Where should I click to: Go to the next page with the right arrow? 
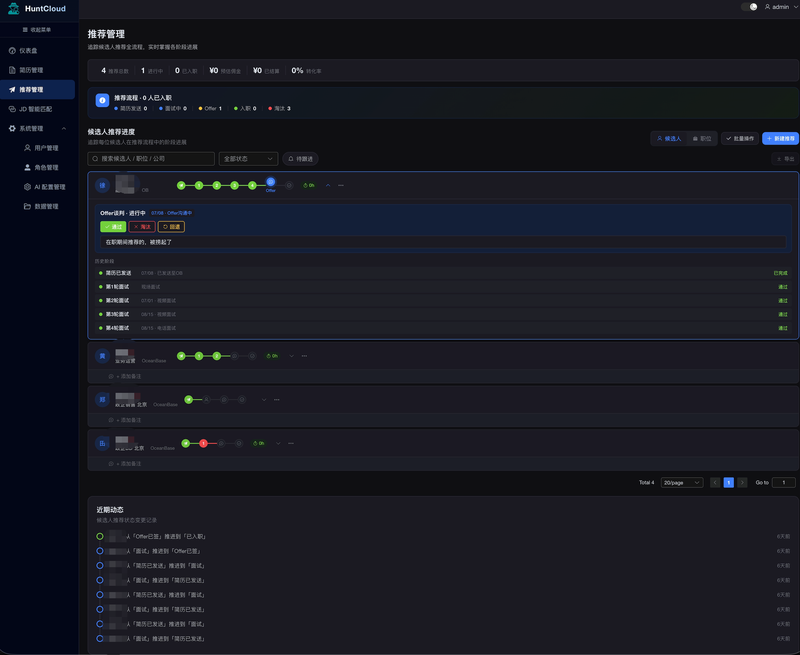(742, 483)
